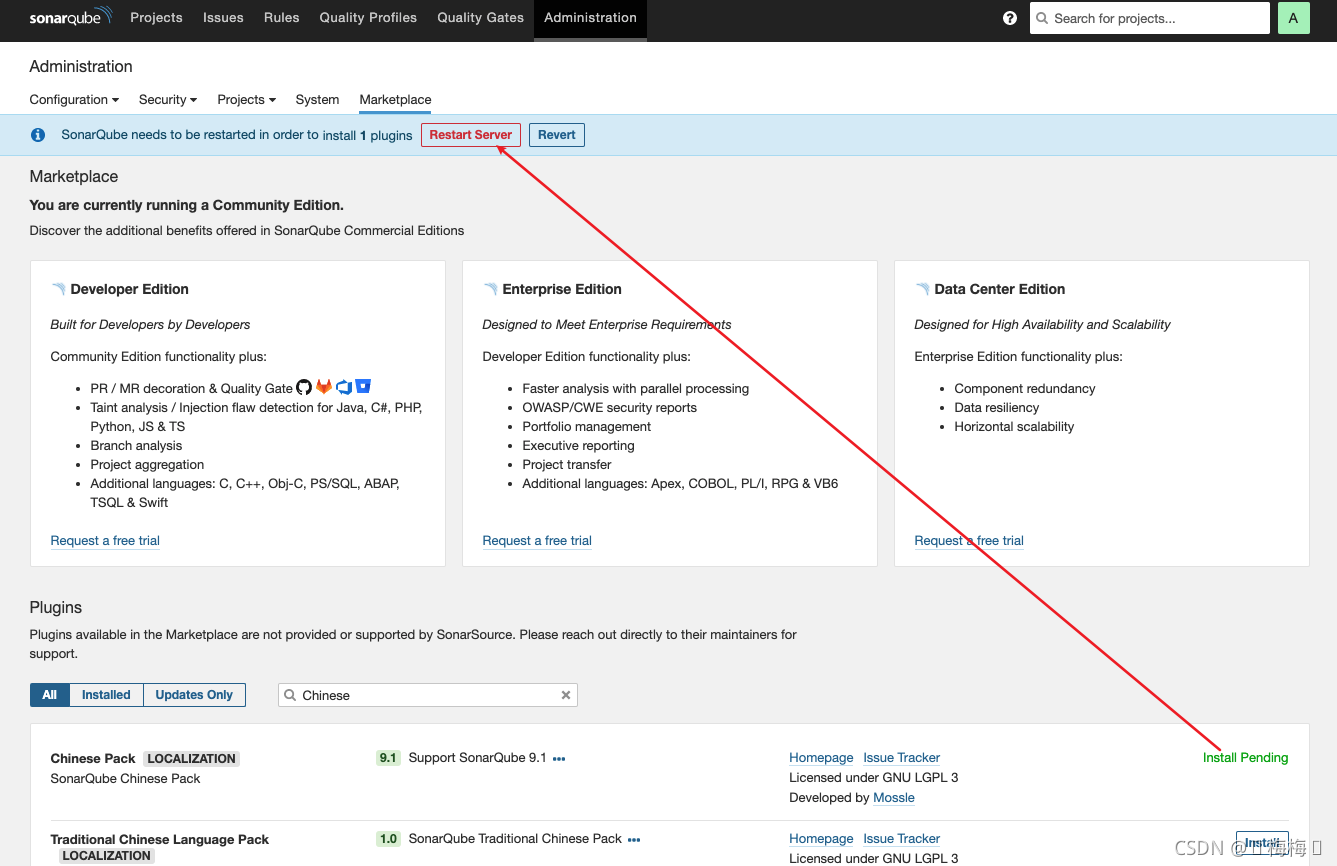Open the Traditional Chinese Pack Homepage link
The width and height of the screenshot is (1337, 866).
click(821, 839)
